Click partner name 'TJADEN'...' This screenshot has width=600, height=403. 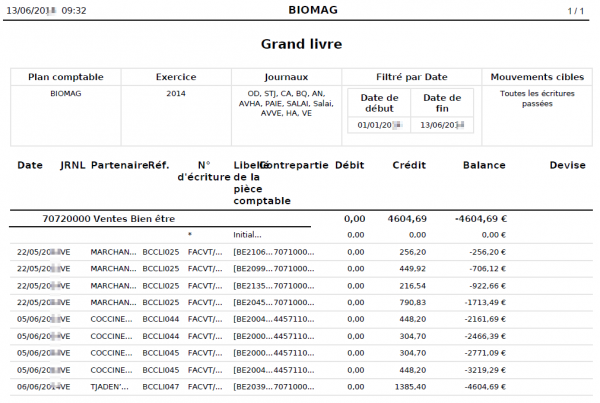tap(109, 387)
